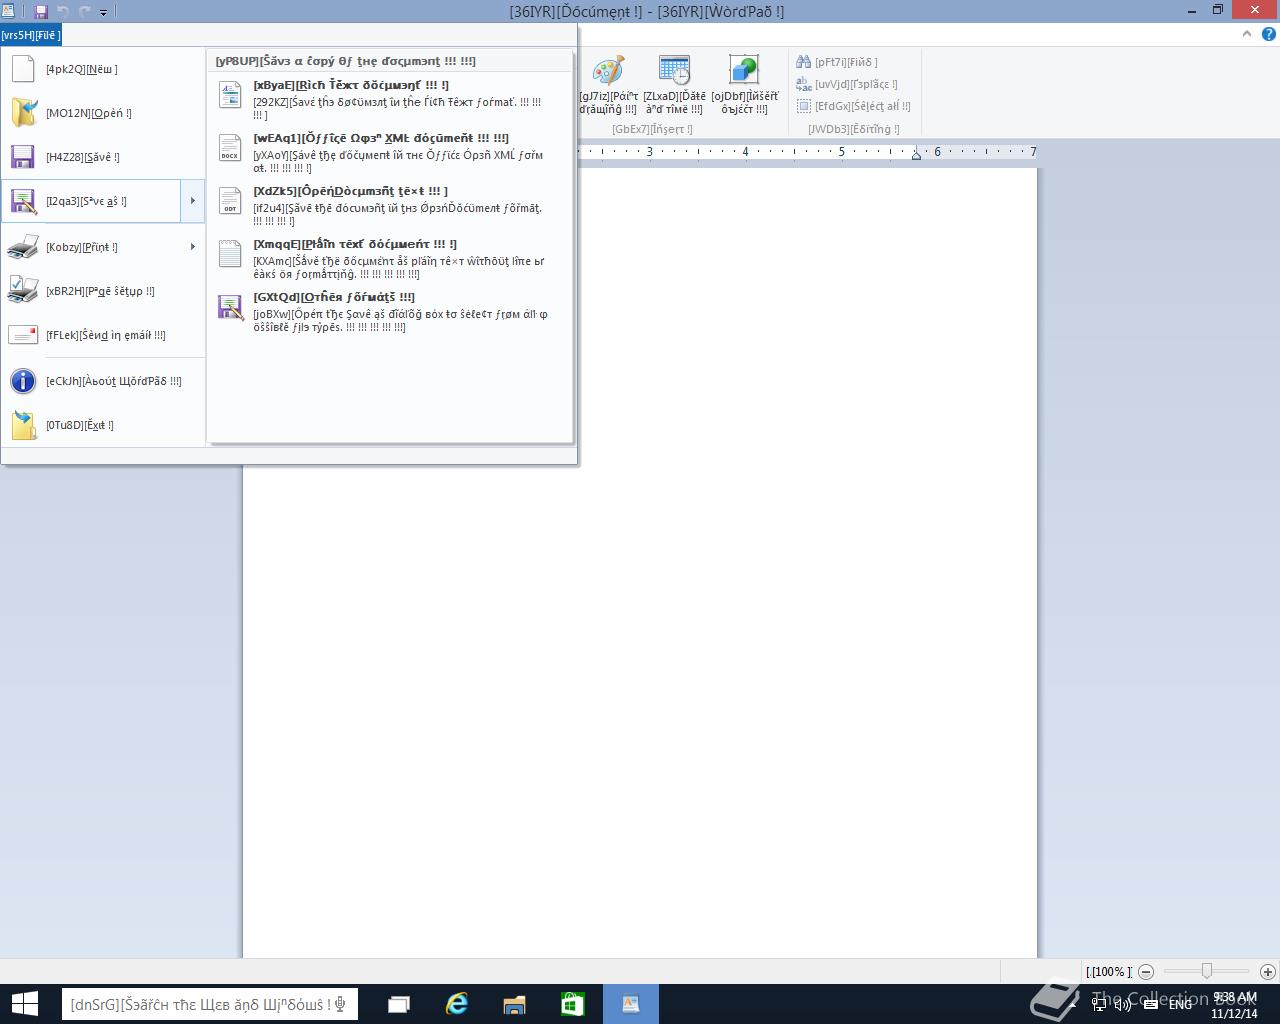This screenshot has height=1024, width=1280.
Task: Choose Save as from the File menu
Action: point(91,201)
